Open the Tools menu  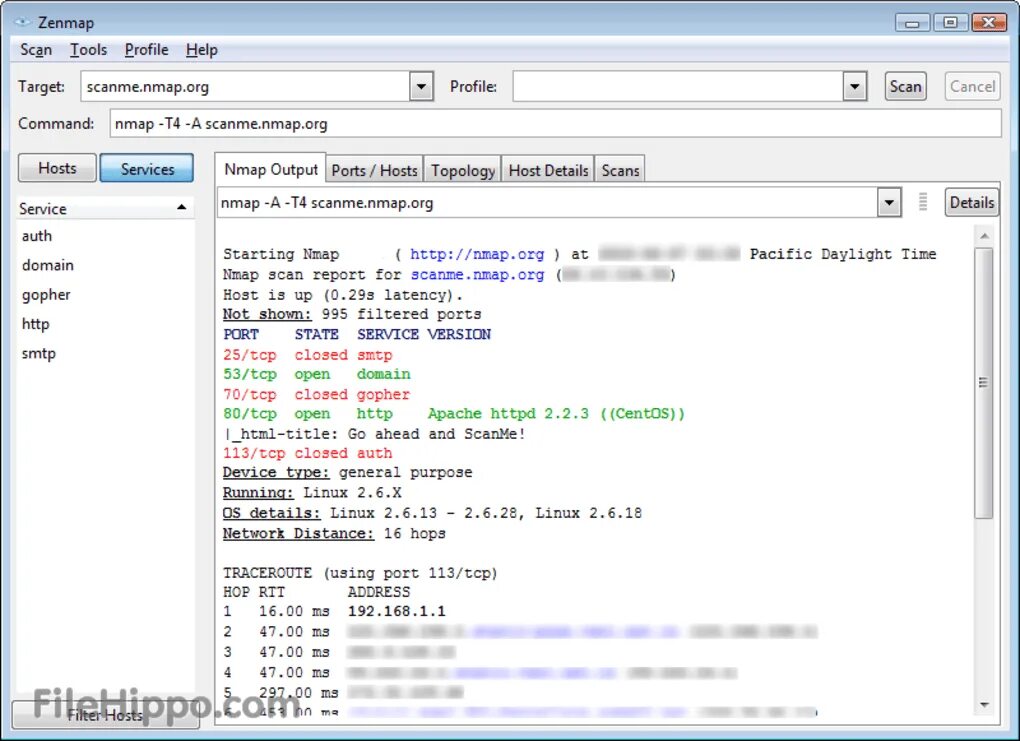coord(88,50)
